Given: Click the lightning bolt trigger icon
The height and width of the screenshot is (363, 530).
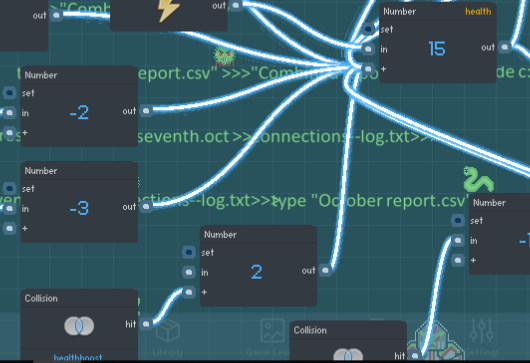Looking at the screenshot, I should click(168, 11).
